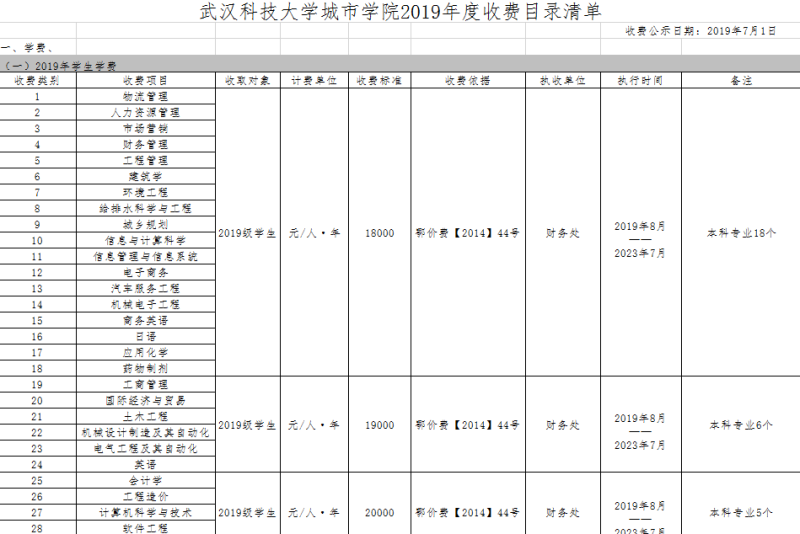Click the 收费依据 header cell
The height and width of the screenshot is (534, 800).
(x=467, y=80)
